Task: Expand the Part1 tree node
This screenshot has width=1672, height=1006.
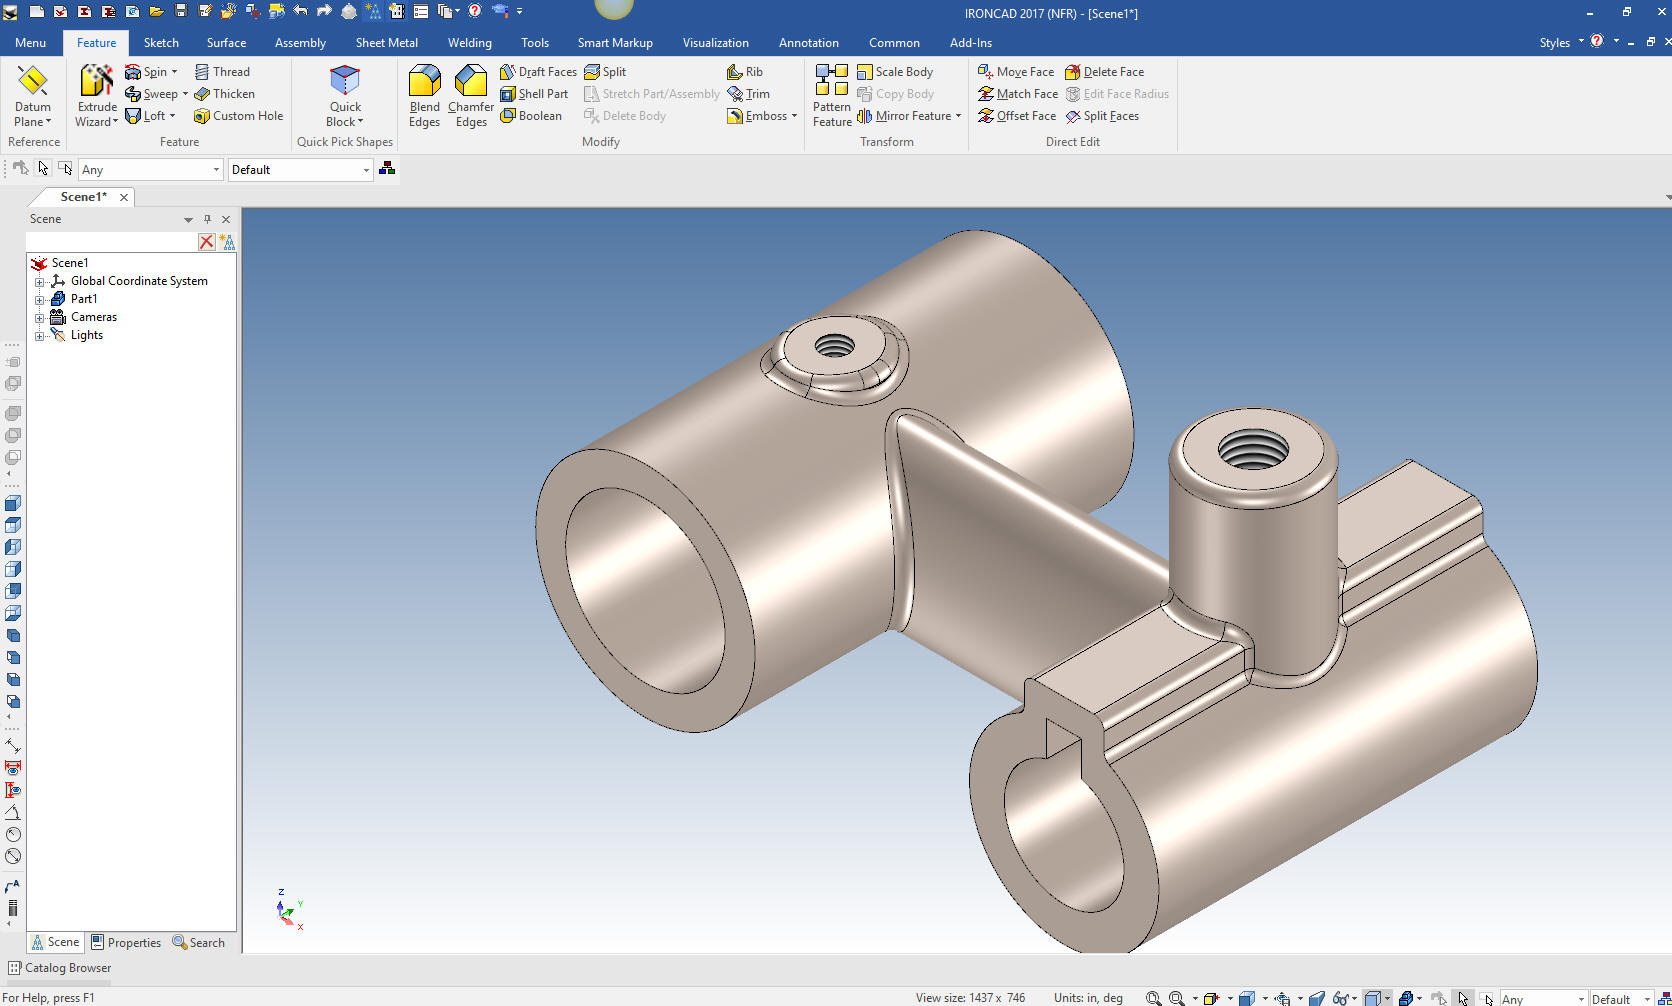Action: click(x=40, y=299)
